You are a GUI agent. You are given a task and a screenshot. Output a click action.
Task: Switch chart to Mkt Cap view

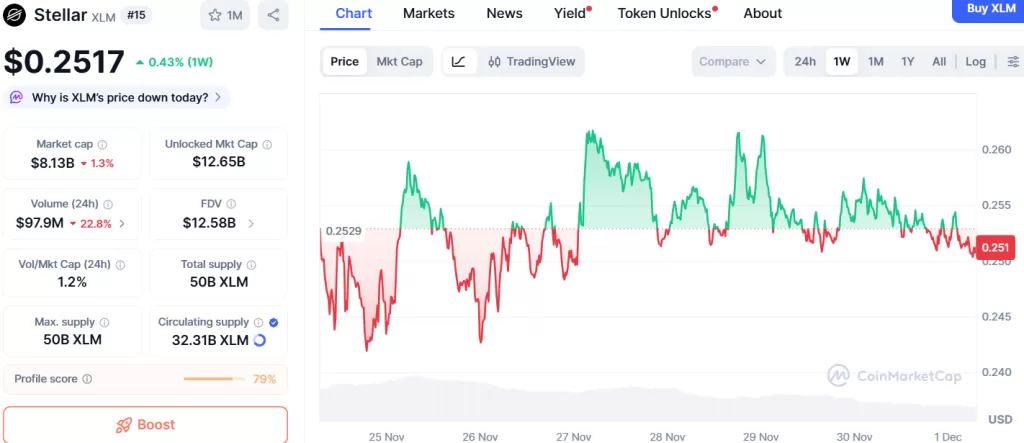399,62
